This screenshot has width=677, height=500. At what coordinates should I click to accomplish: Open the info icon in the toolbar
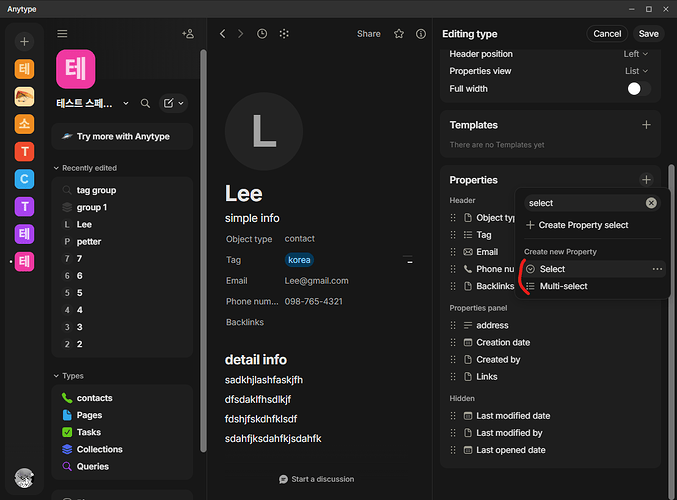pyautogui.click(x=421, y=34)
